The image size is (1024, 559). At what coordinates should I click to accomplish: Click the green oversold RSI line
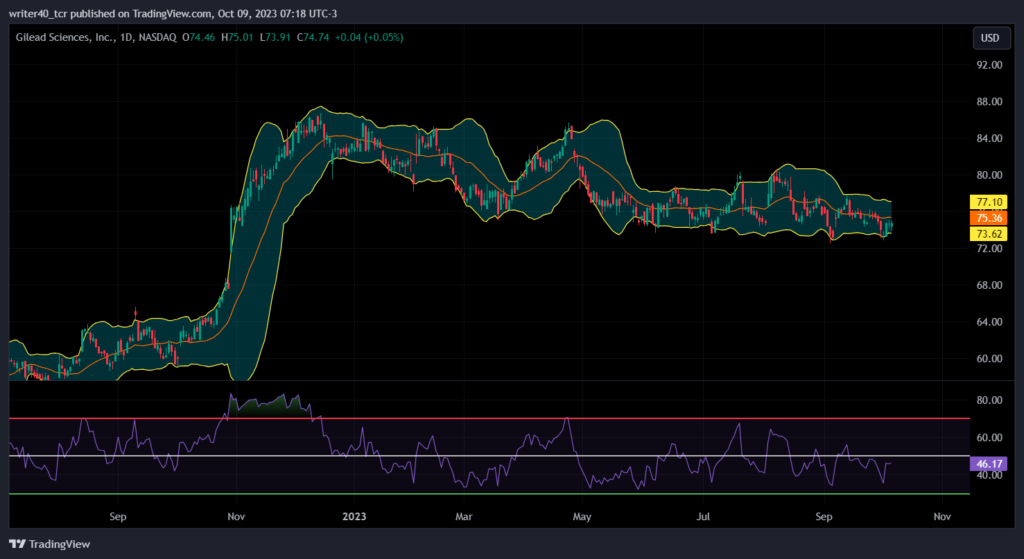(x=488, y=494)
